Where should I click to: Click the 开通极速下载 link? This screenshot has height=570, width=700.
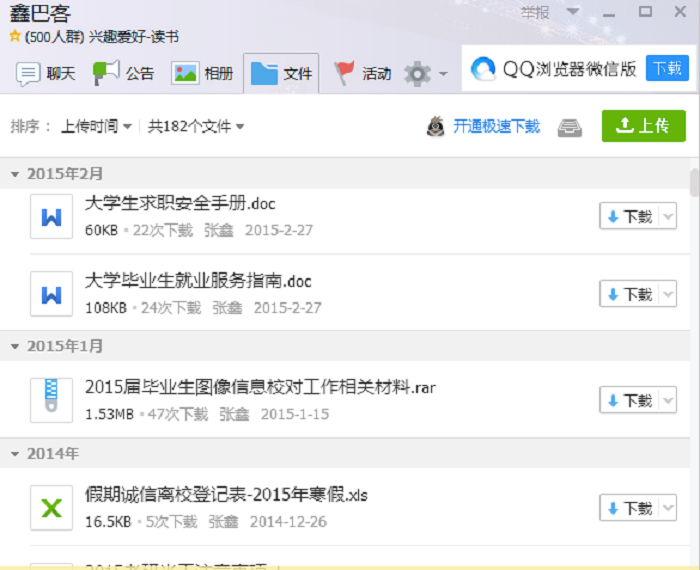(x=496, y=126)
